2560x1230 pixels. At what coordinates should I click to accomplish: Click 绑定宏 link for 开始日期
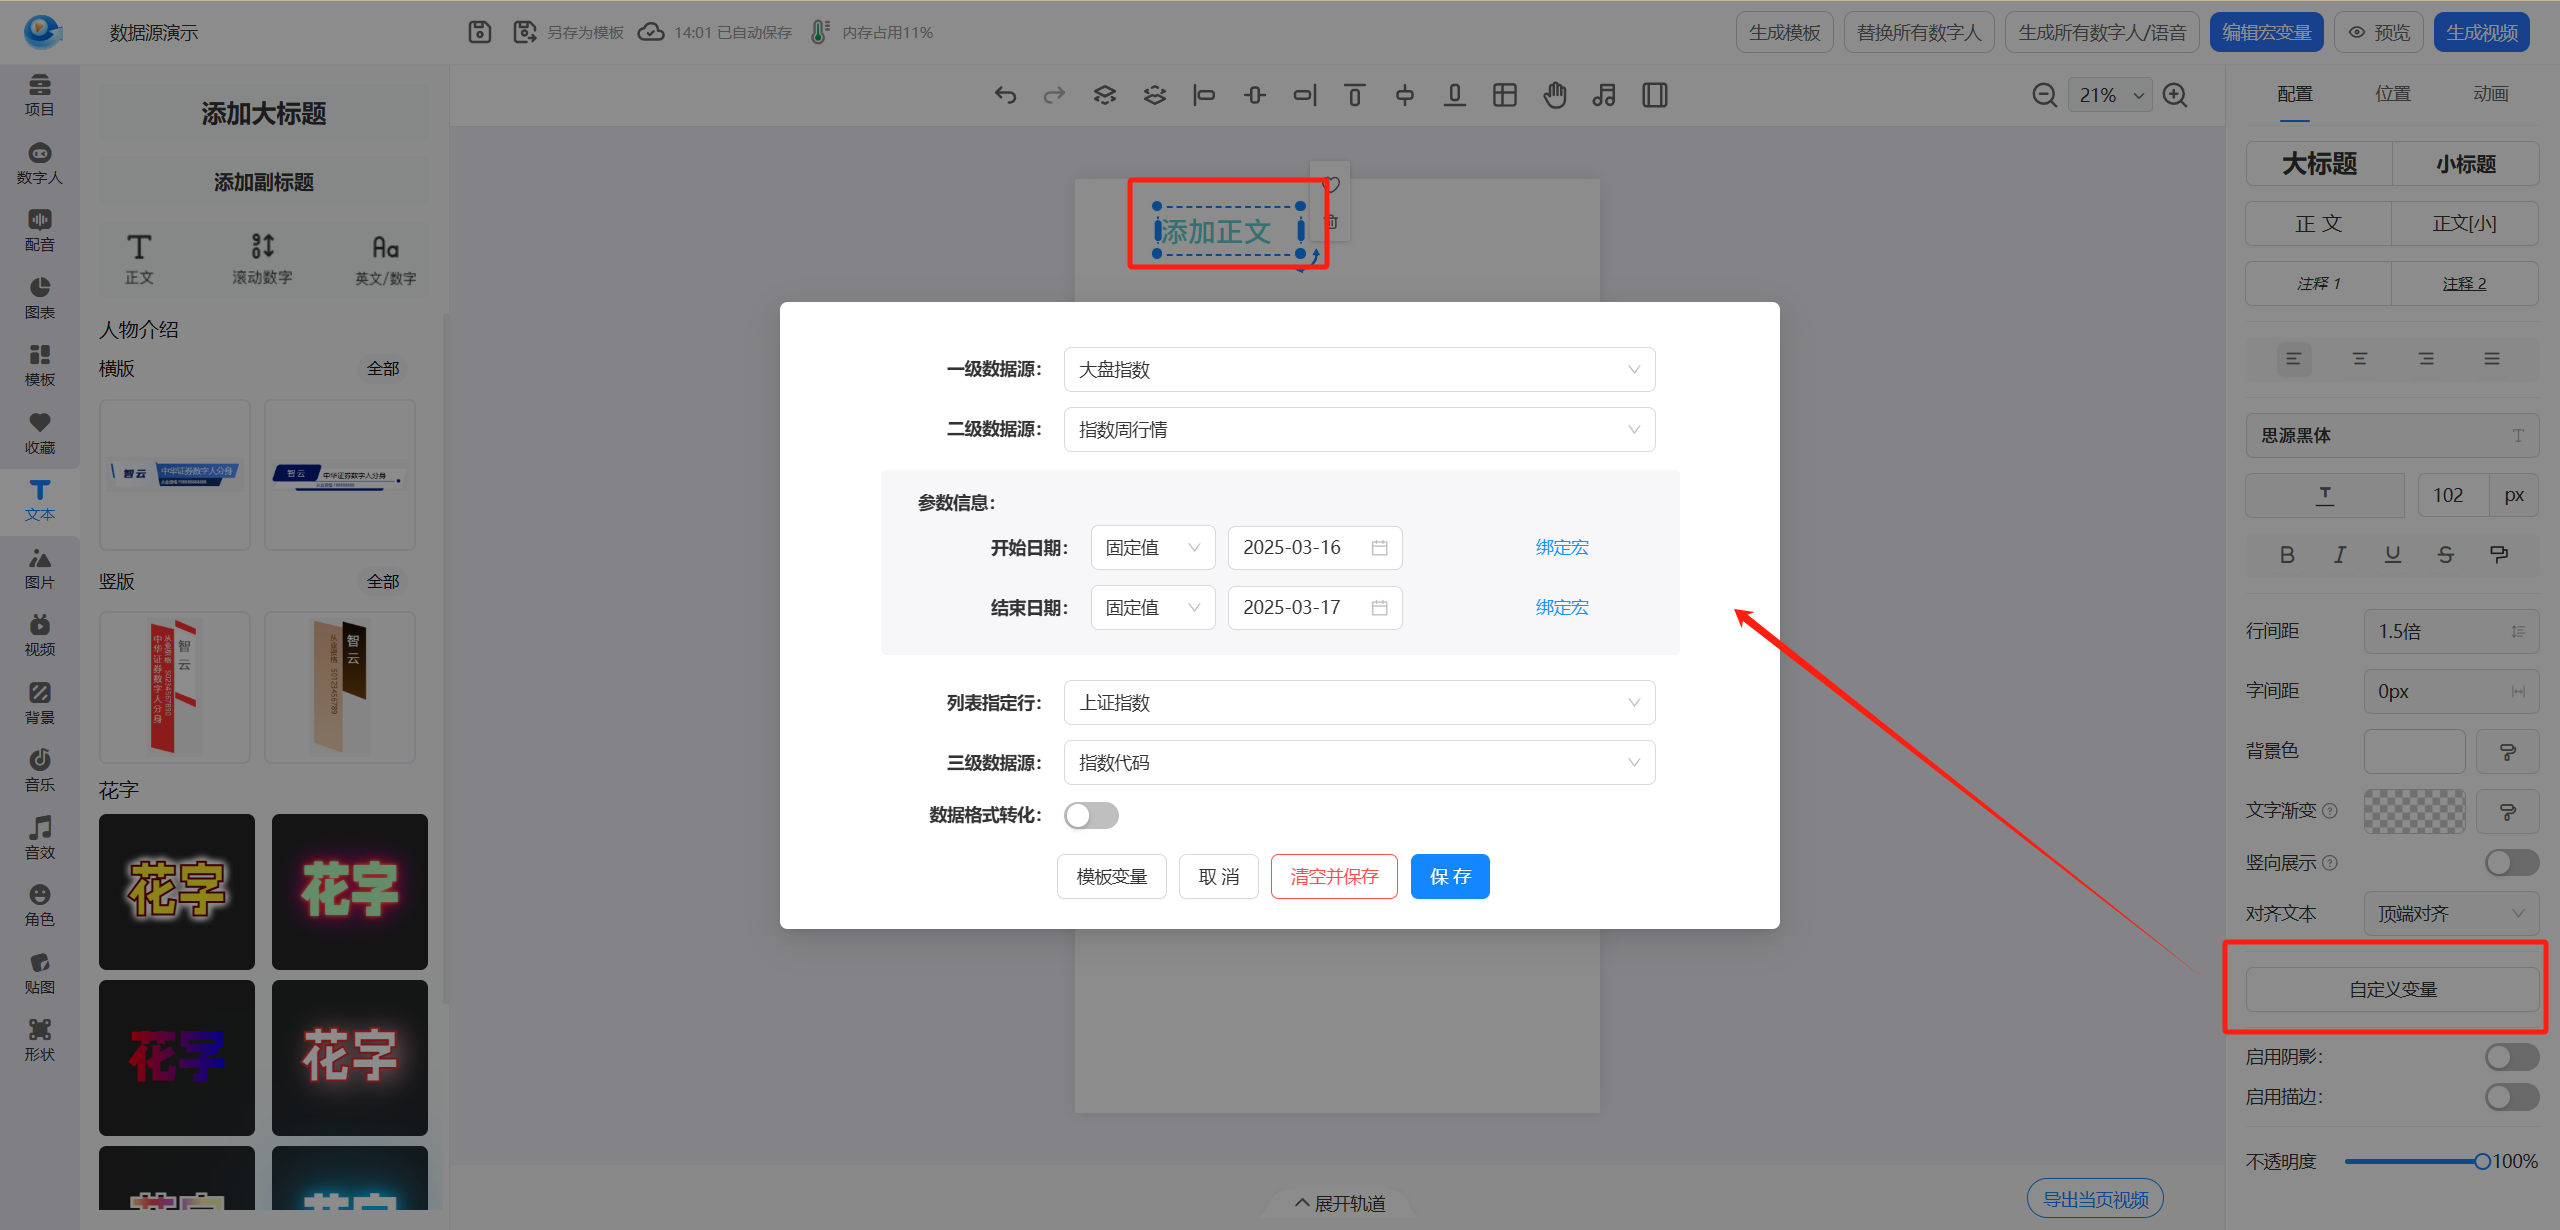(1562, 548)
